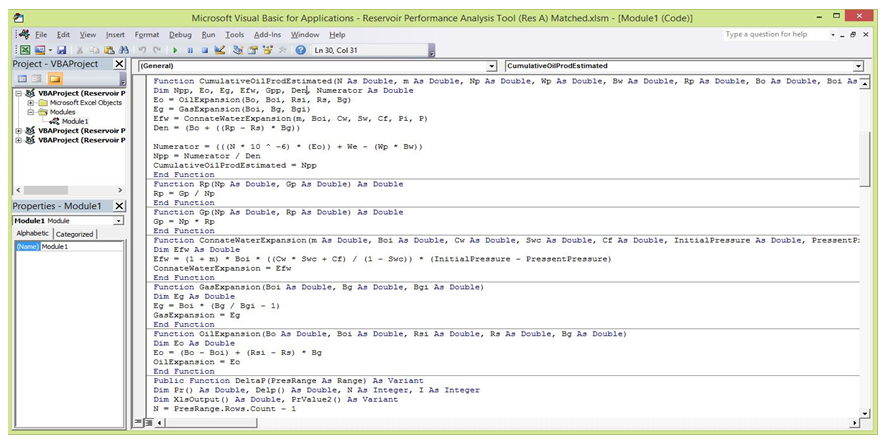
Task: Click the Break (pause) icon
Action: (x=190, y=50)
